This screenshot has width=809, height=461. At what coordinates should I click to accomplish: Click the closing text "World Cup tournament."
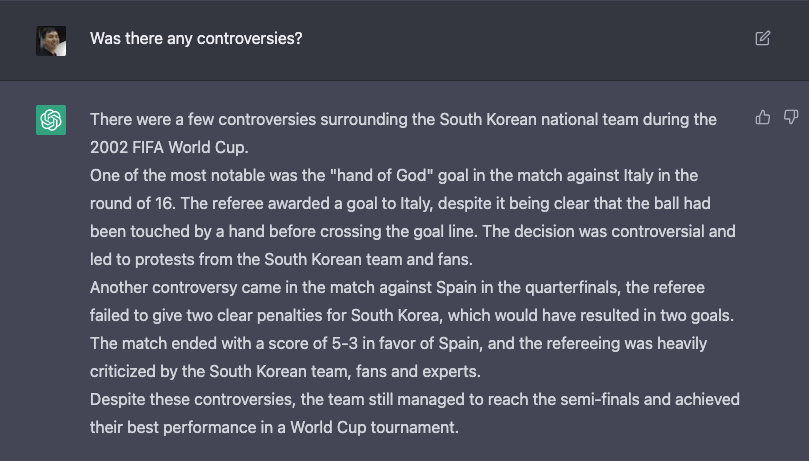click(x=374, y=427)
